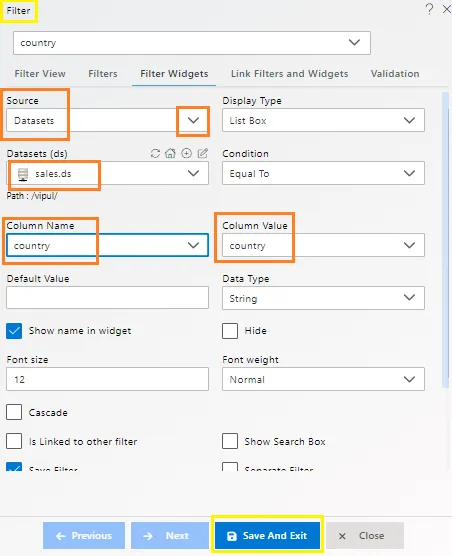452x556 pixels.
Task: Click the edit dataset pencil icon
Action: (x=203, y=153)
